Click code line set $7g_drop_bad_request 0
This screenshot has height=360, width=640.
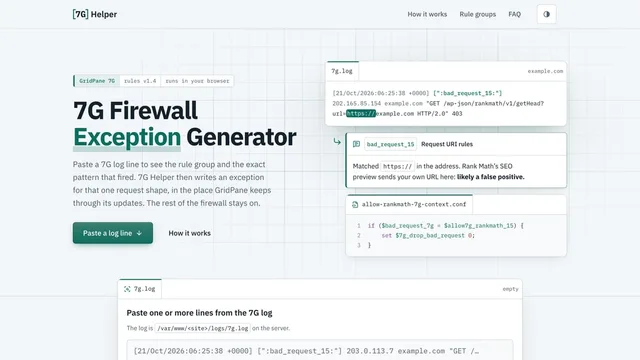428,236
